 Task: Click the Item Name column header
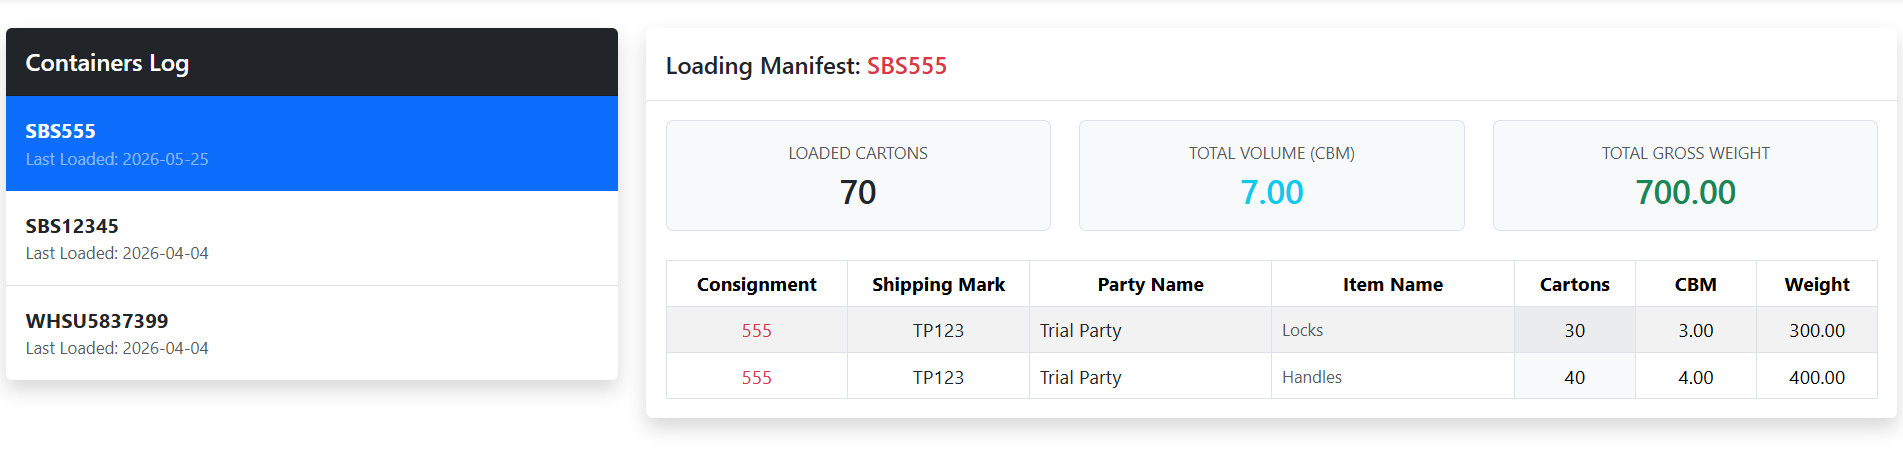(x=1393, y=284)
